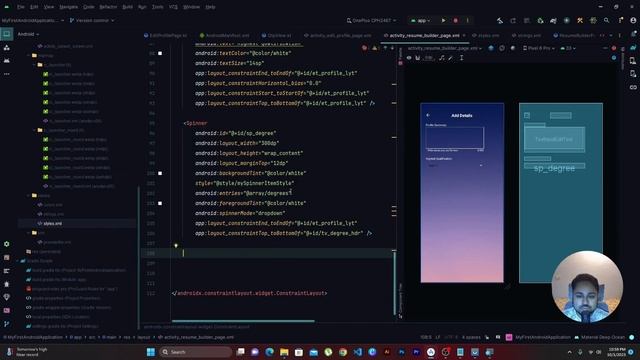Open the Tools menu
Viewport: 640px width, 360px height.
pyautogui.click(x=158, y=7)
